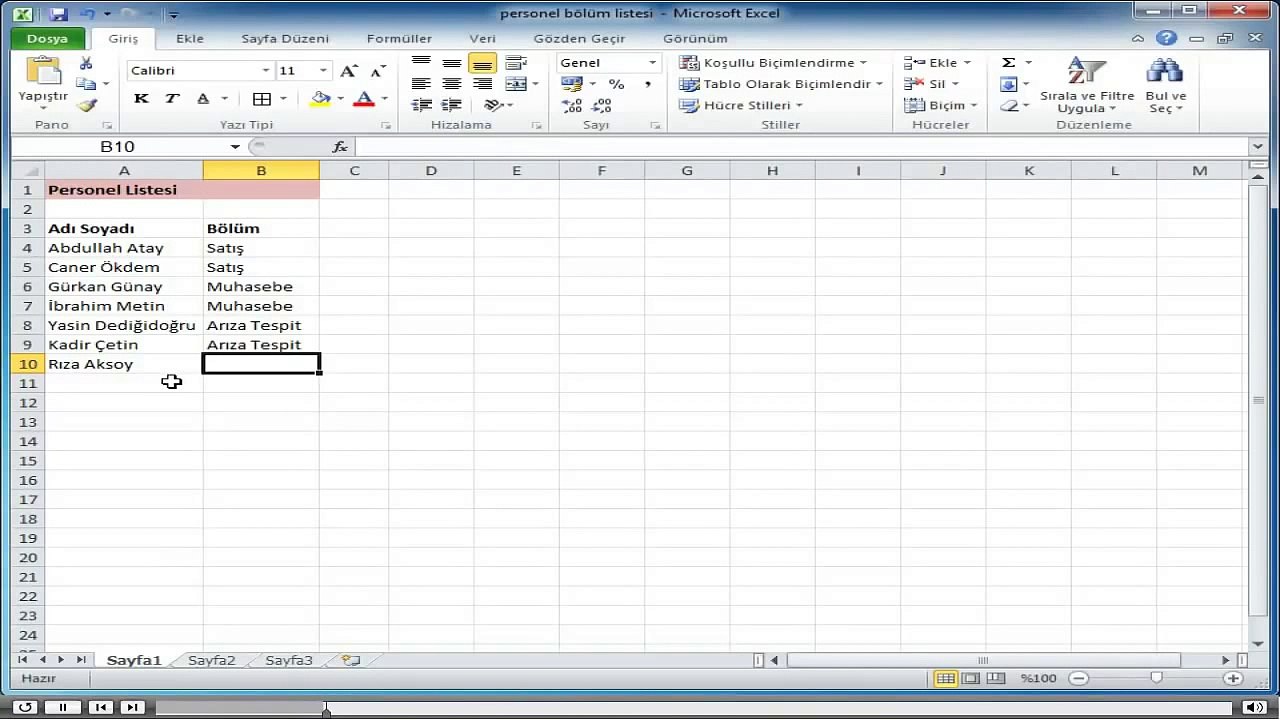
Task: Click the B10 name box field
Action: 117,147
